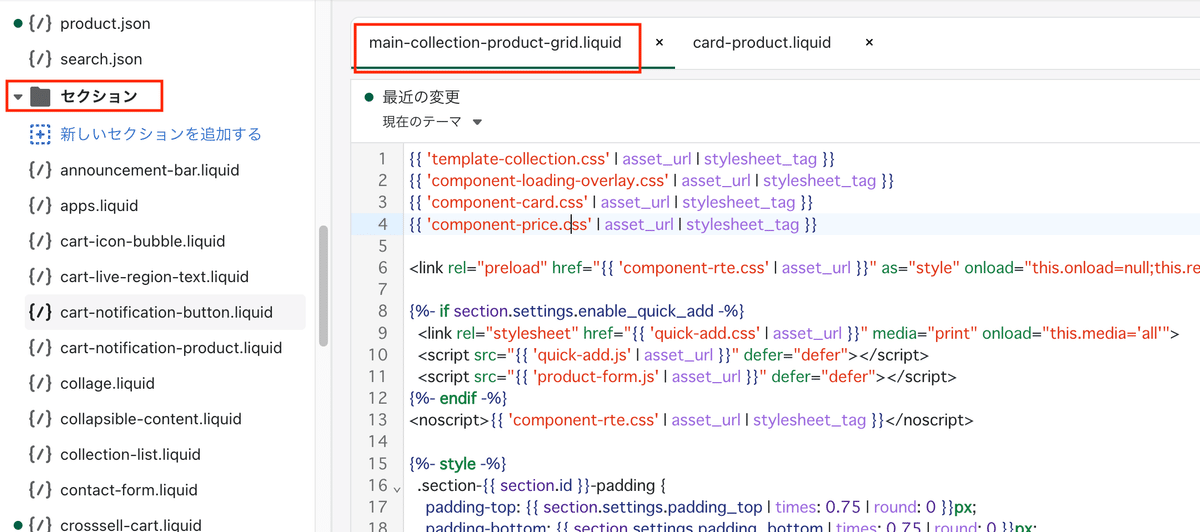Click 新しいセクションを追加する link
The image size is (1200, 532).
[x=161, y=134]
